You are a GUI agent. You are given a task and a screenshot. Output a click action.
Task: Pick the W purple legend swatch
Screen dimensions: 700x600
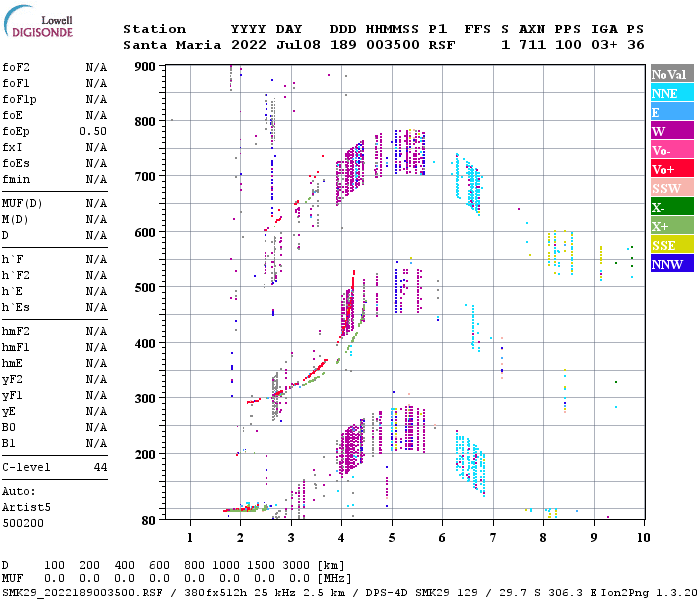pos(672,131)
